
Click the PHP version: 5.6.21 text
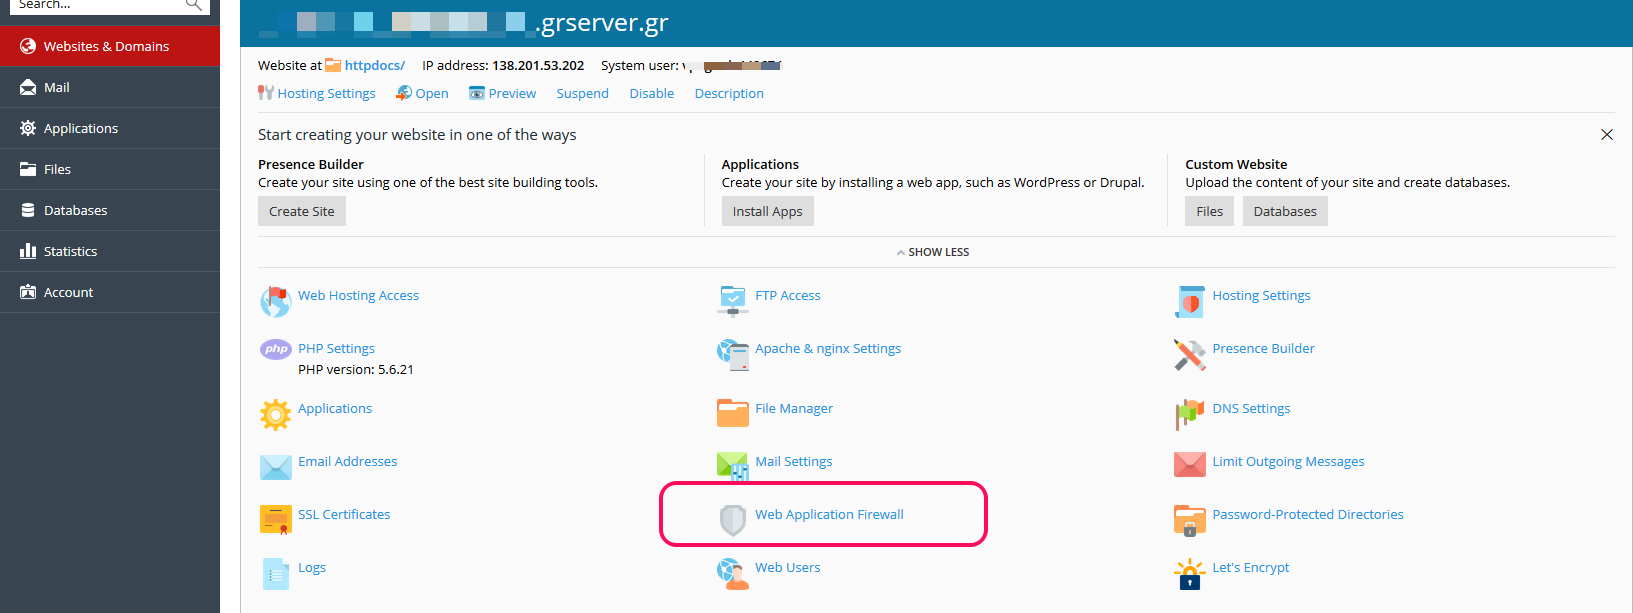coord(356,369)
